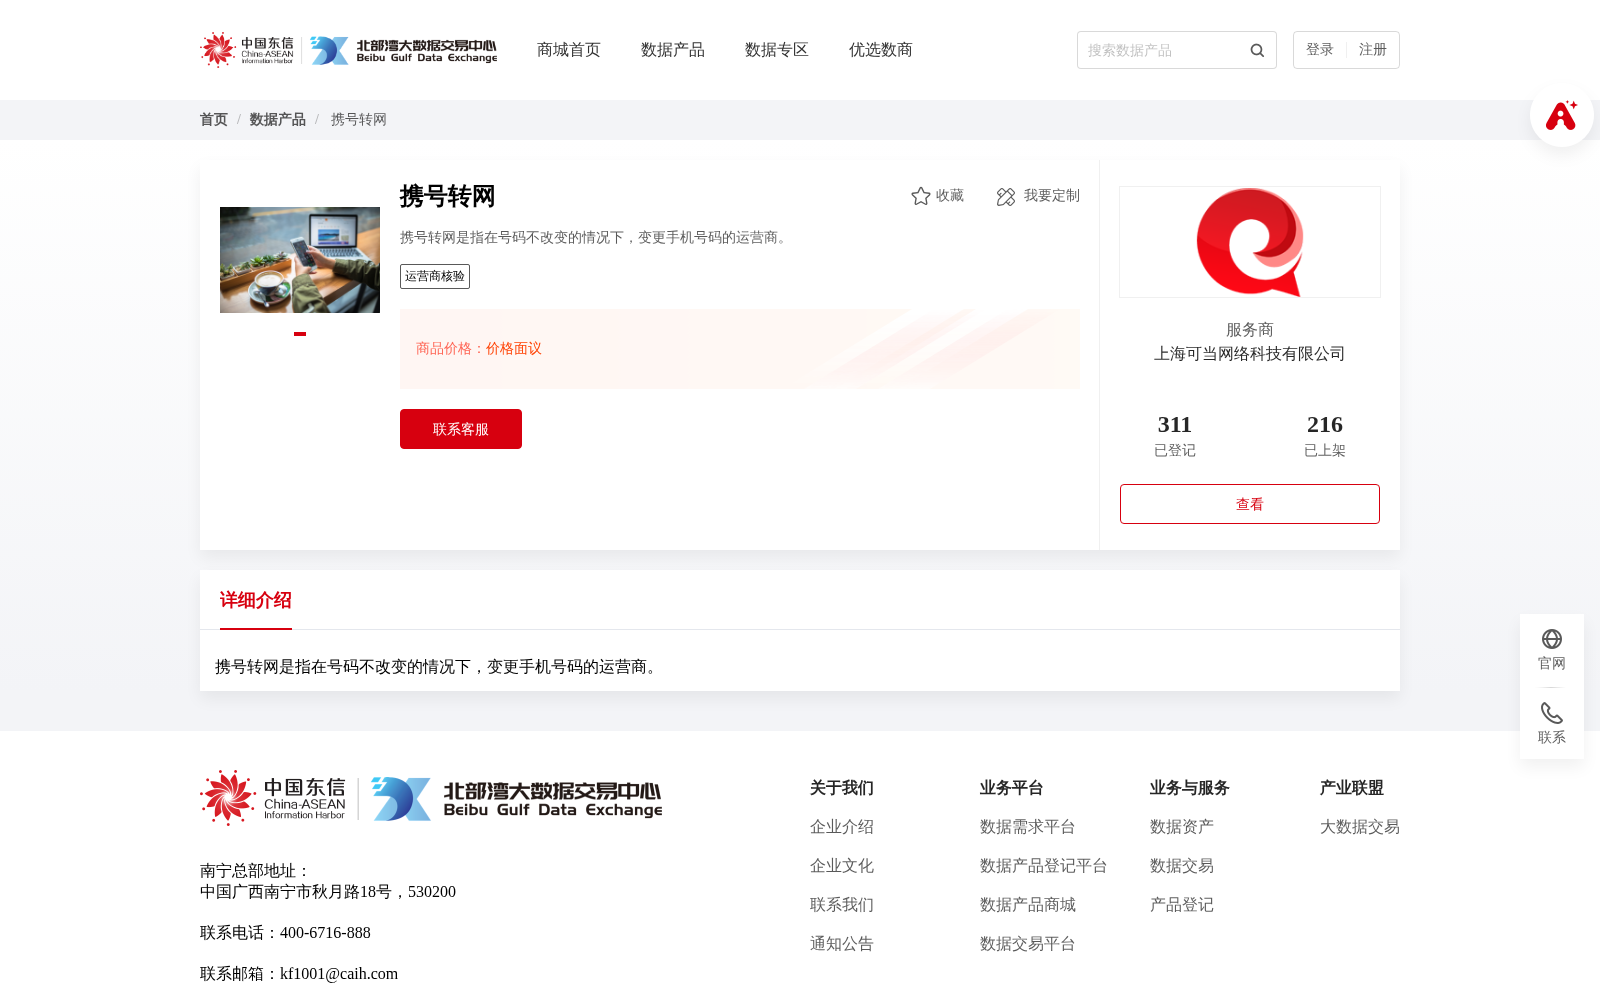
Task: Open footer link 数据产品商城
Action: pyautogui.click(x=1028, y=905)
